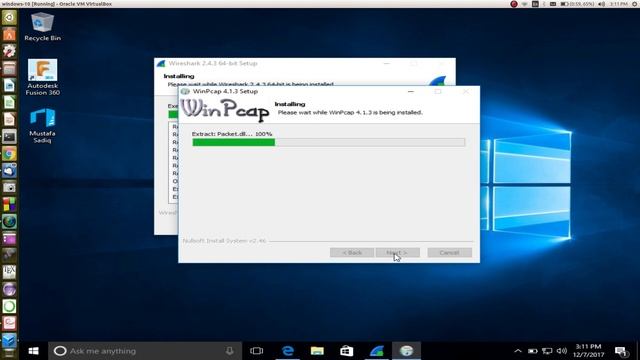This screenshot has height=360, width=640.
Task: Open the taskbar clock showing 3:11 PM
Action: [x=588, y=351]
